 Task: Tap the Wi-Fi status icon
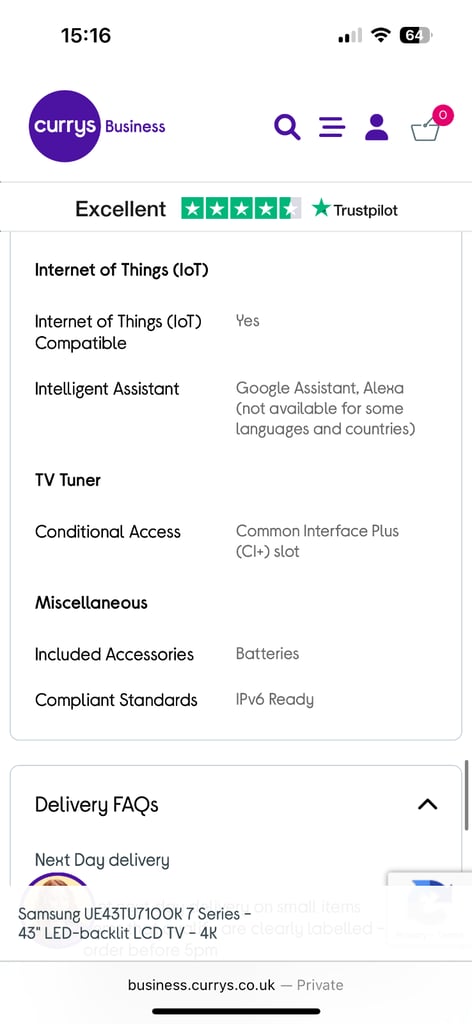click(x=379, y=35)
